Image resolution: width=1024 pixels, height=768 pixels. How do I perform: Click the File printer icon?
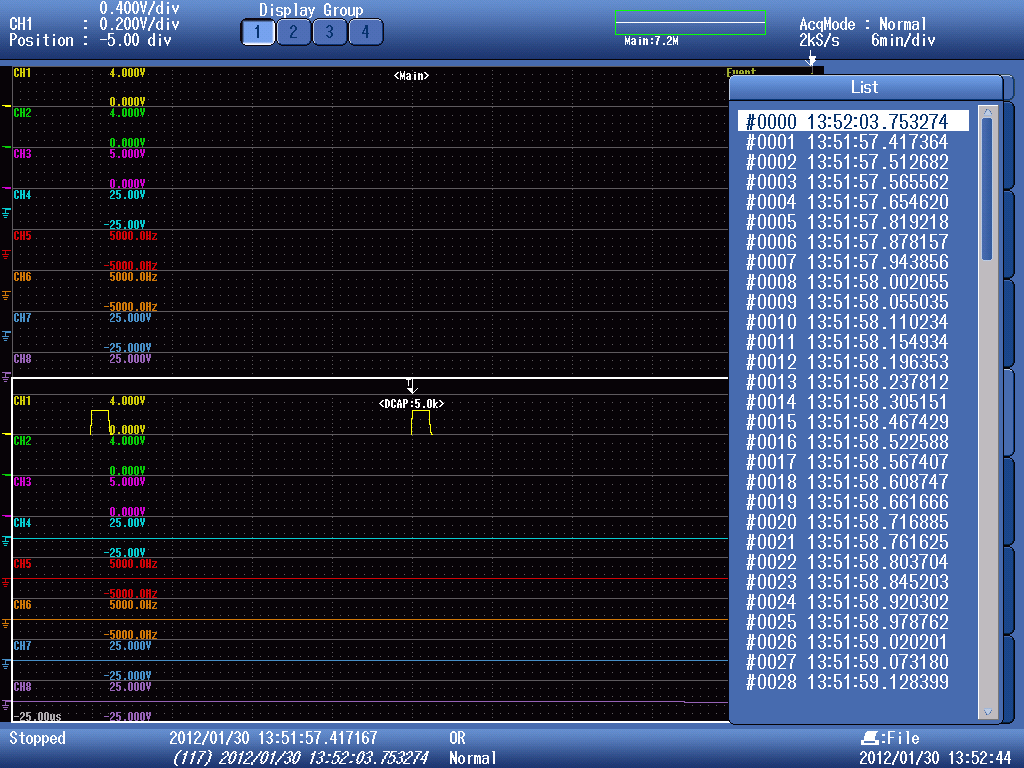coord(870,738)
